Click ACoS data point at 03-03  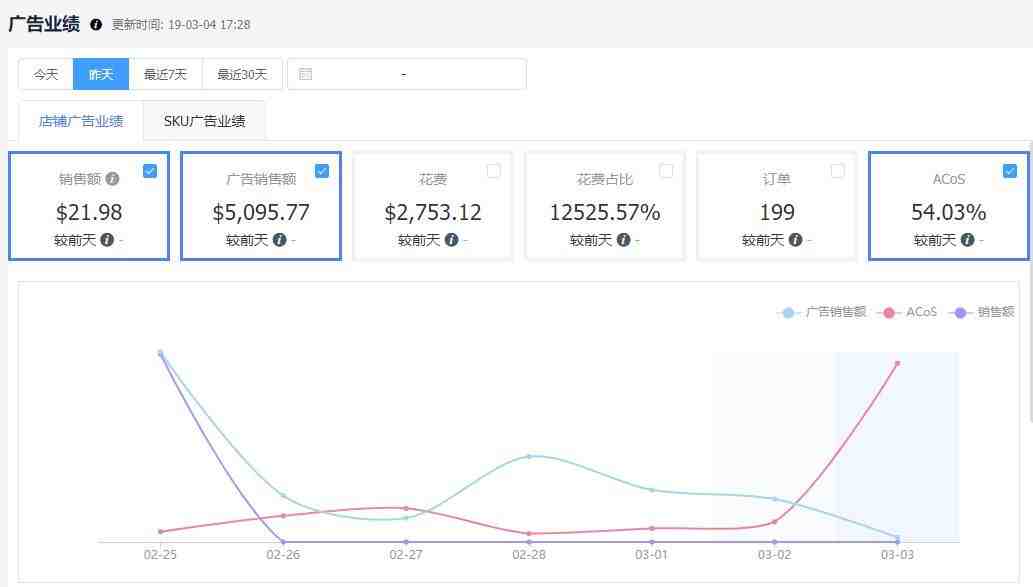click(897, 363)
